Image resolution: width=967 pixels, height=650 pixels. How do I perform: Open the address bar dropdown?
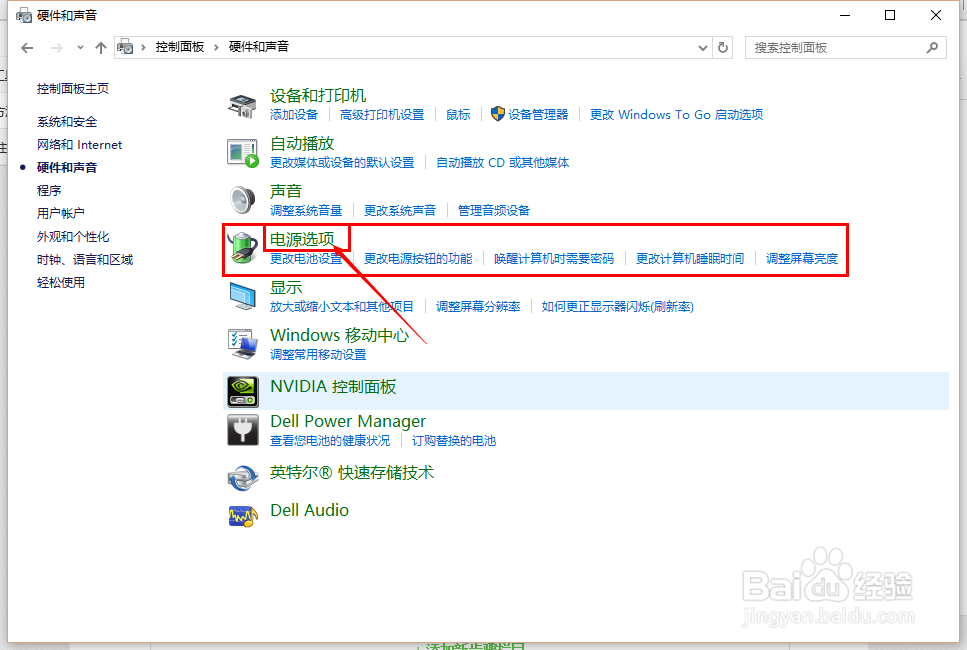tap(703, 47)
